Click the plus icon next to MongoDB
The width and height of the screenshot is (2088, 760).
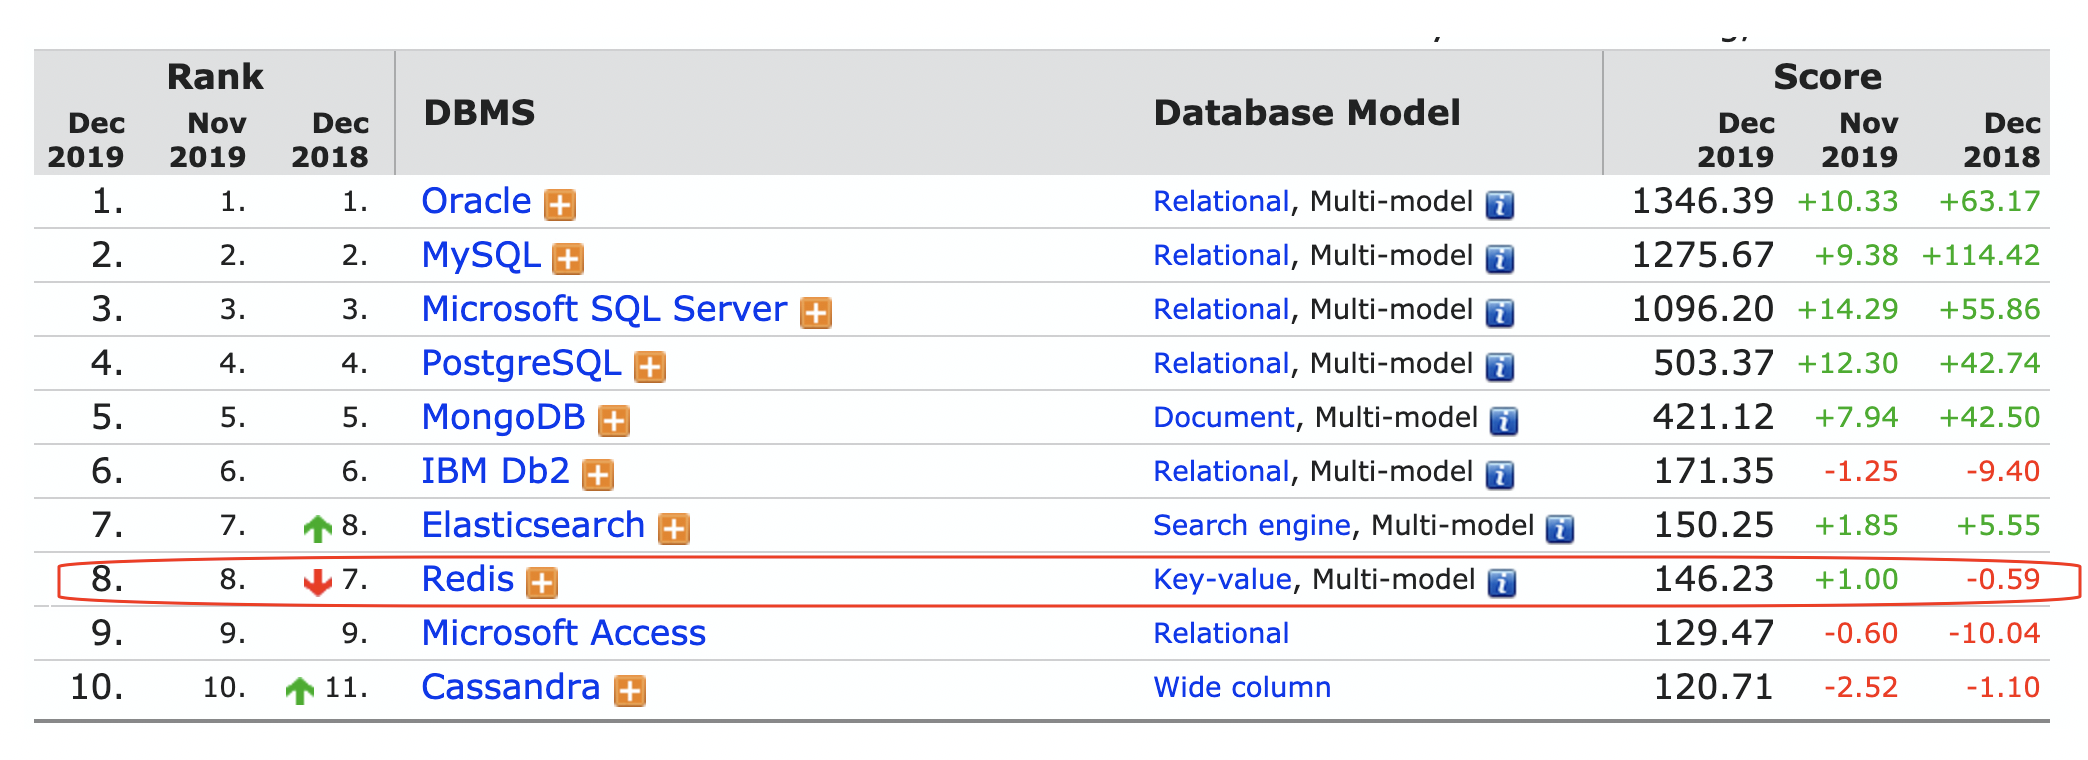coord(614,421)
